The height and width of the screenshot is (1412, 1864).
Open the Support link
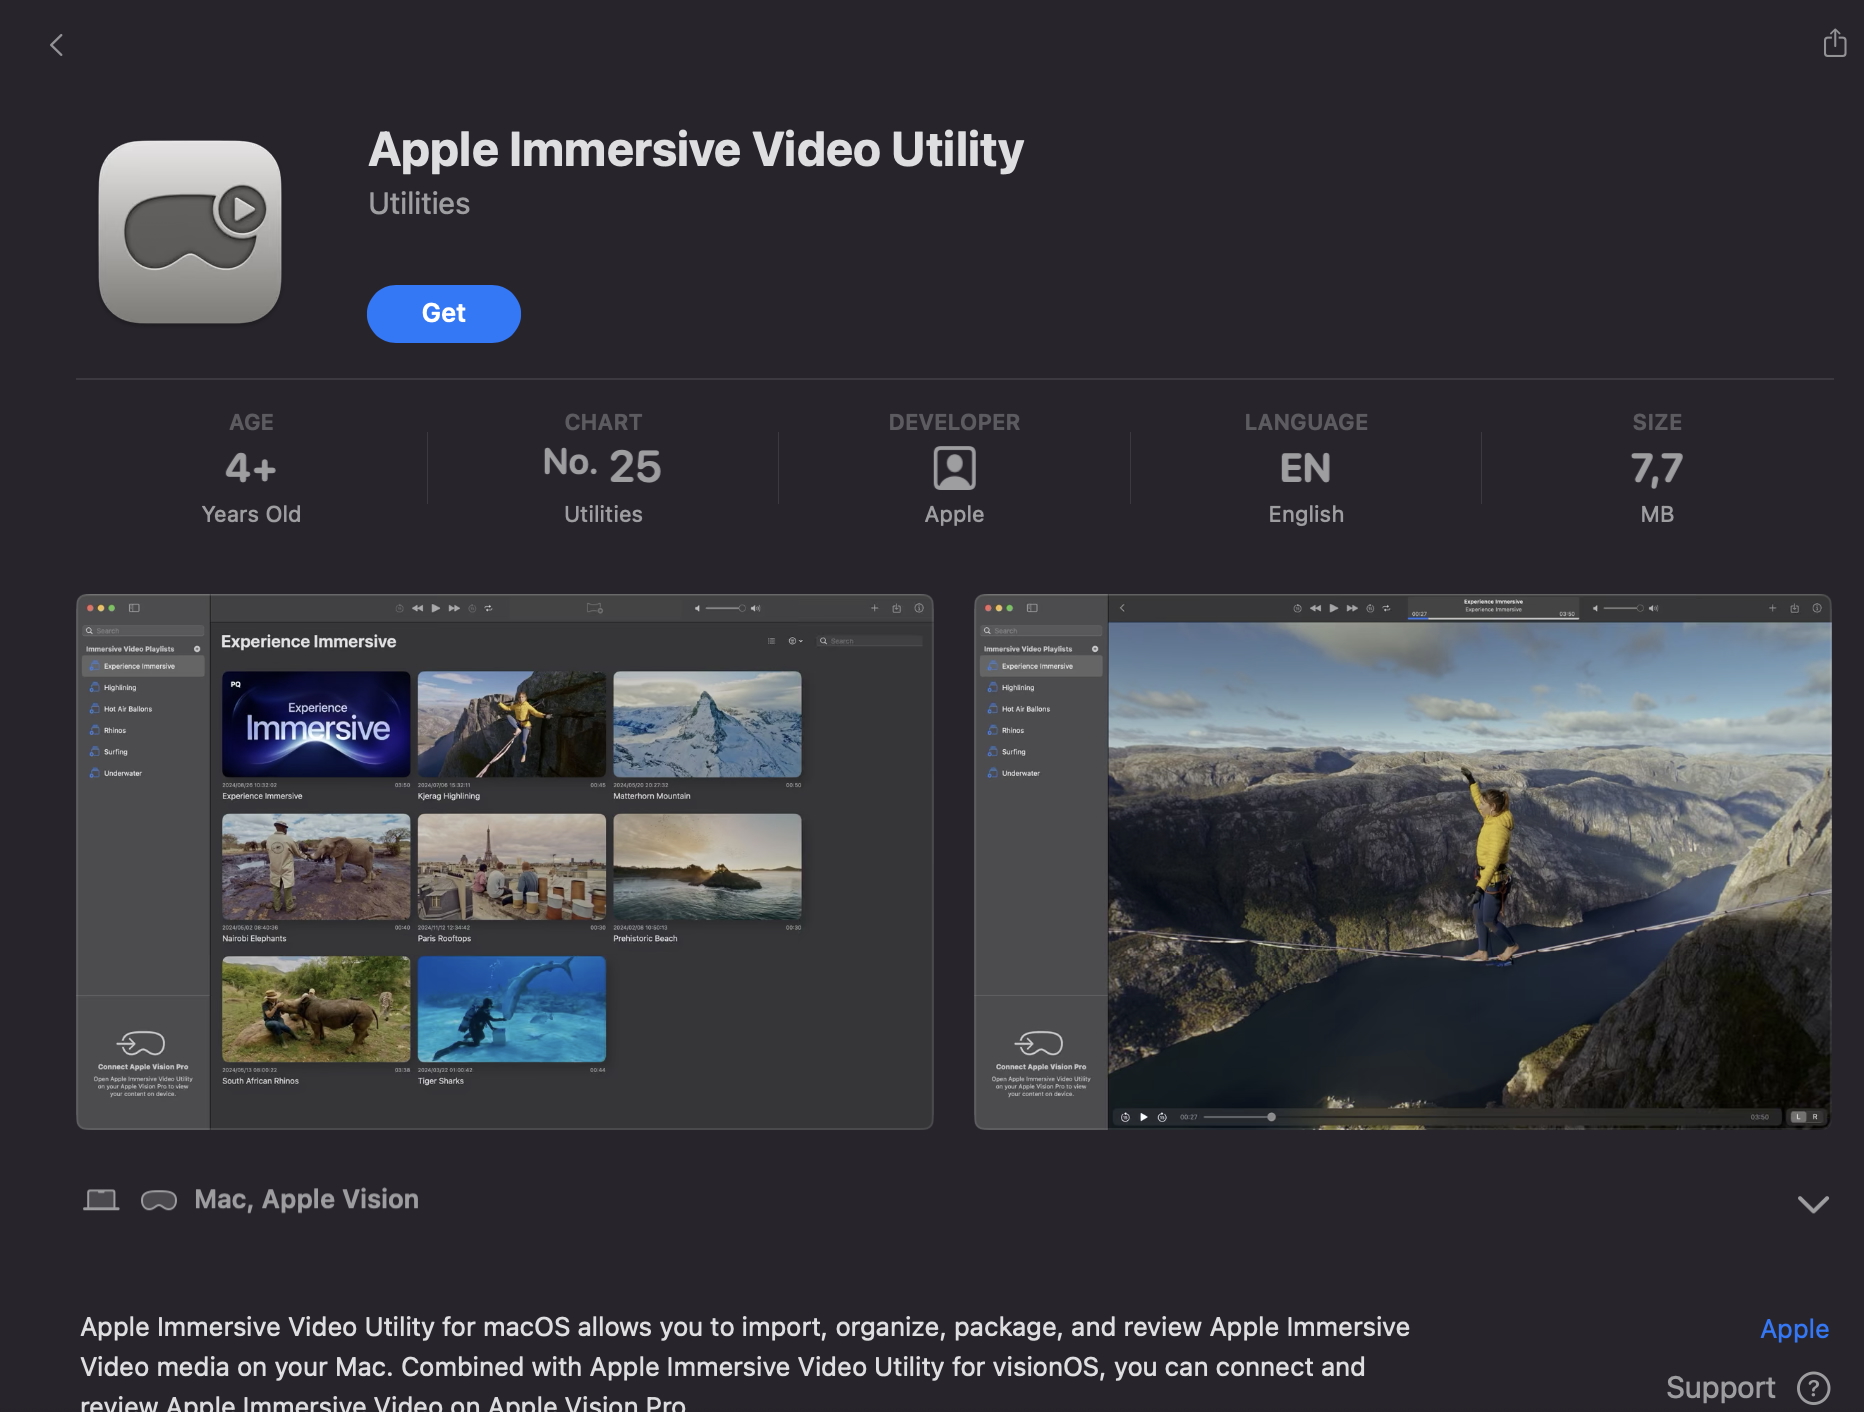[1720, 1387]
